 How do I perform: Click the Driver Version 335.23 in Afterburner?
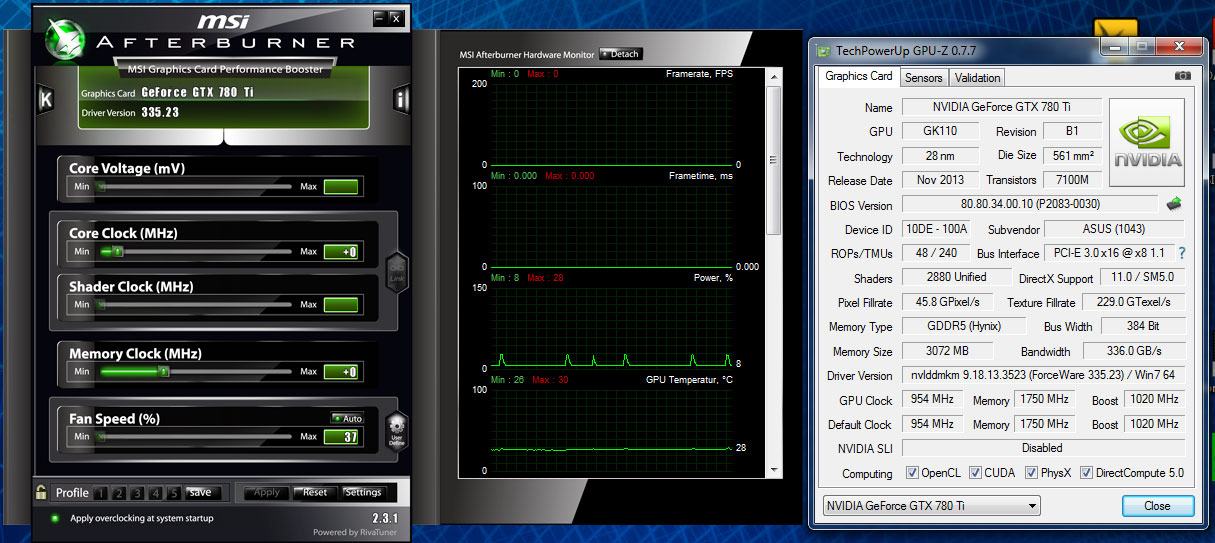[x=160, y=113]
